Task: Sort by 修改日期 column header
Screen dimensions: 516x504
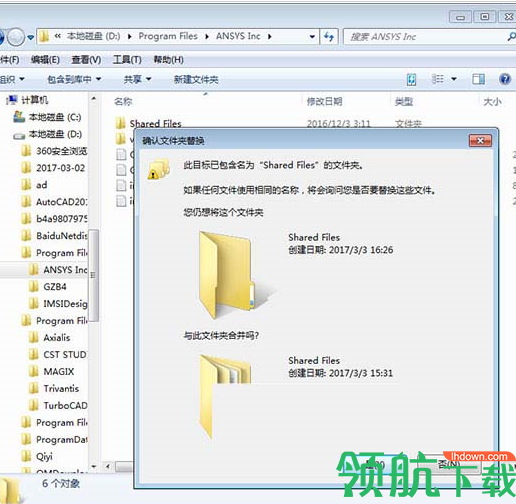Action: point(324,101)
